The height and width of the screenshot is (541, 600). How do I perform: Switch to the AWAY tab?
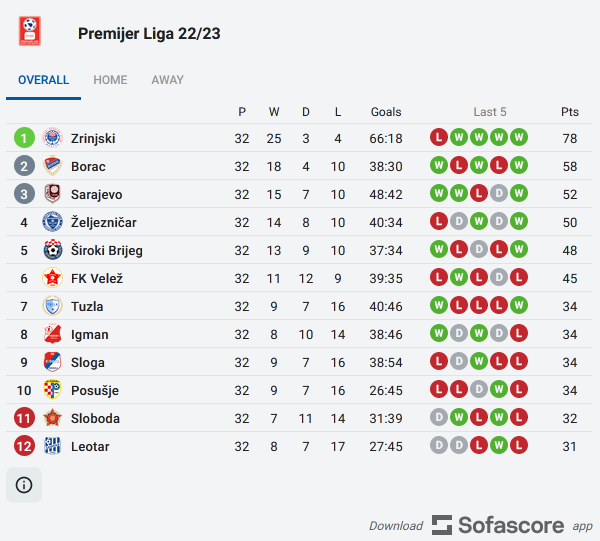pyautogui.click(x=168, y=80)
